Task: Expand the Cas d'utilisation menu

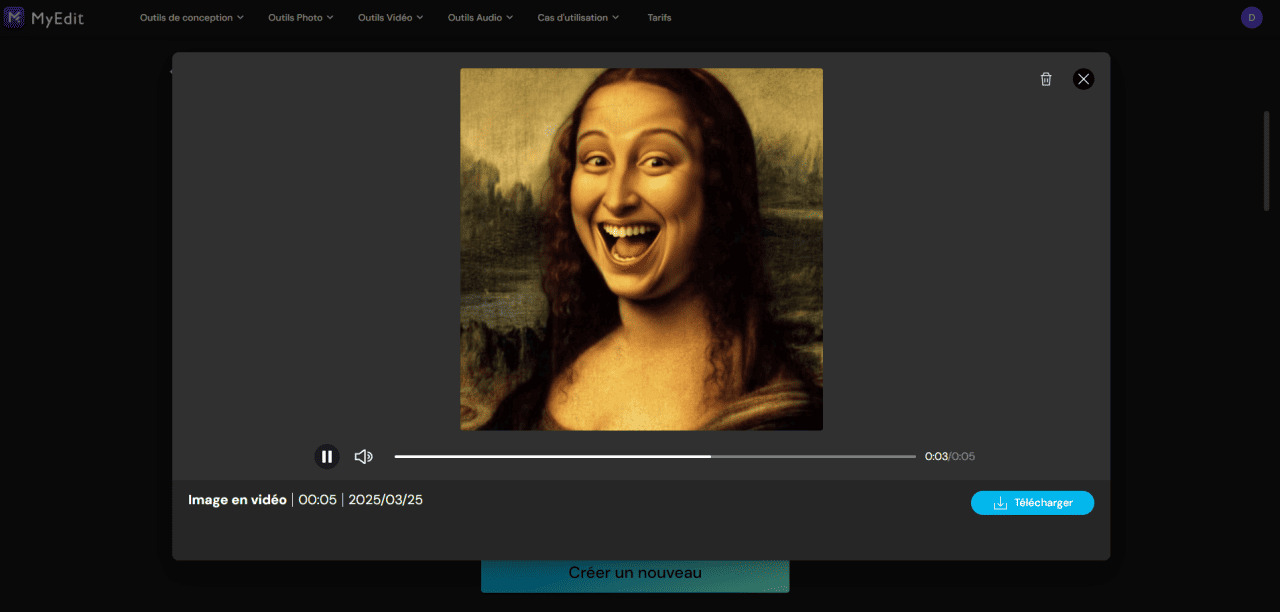Action: 577,17
